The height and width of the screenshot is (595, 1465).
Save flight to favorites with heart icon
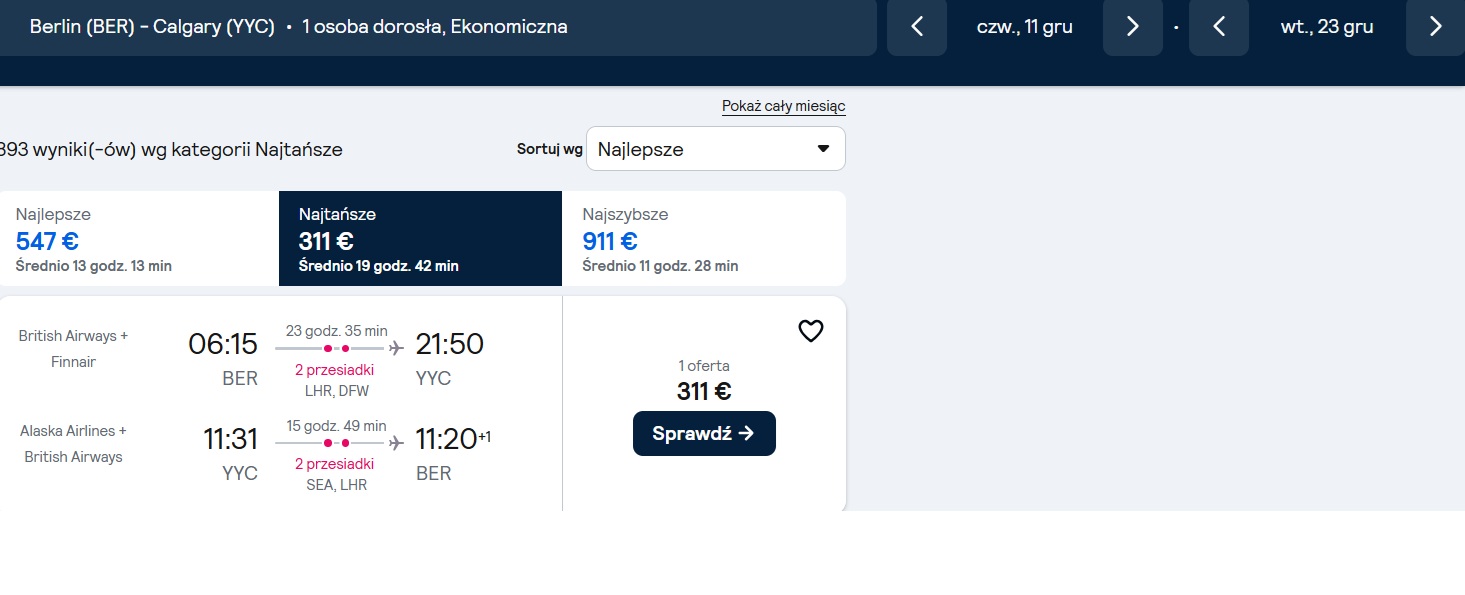(x=811, y=331)
